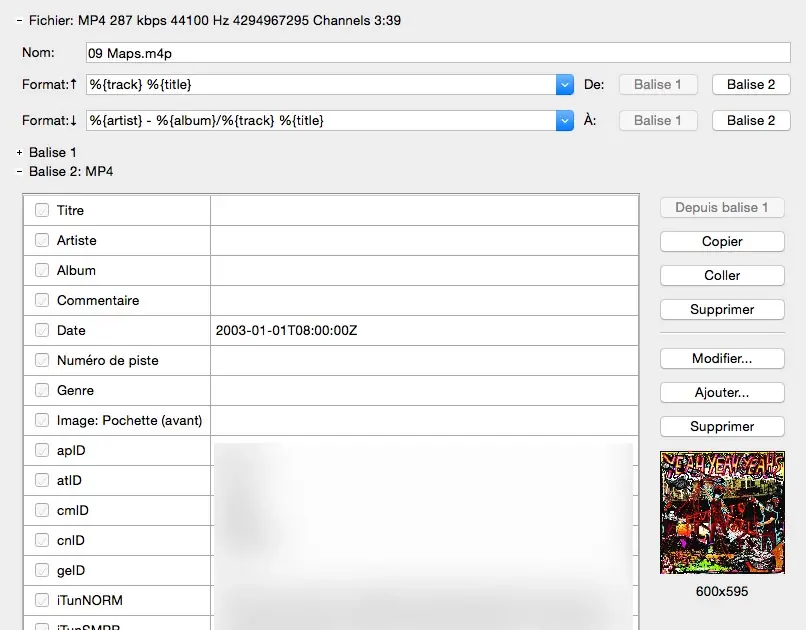Enable the Artiste checkbox

click(40, 240)
